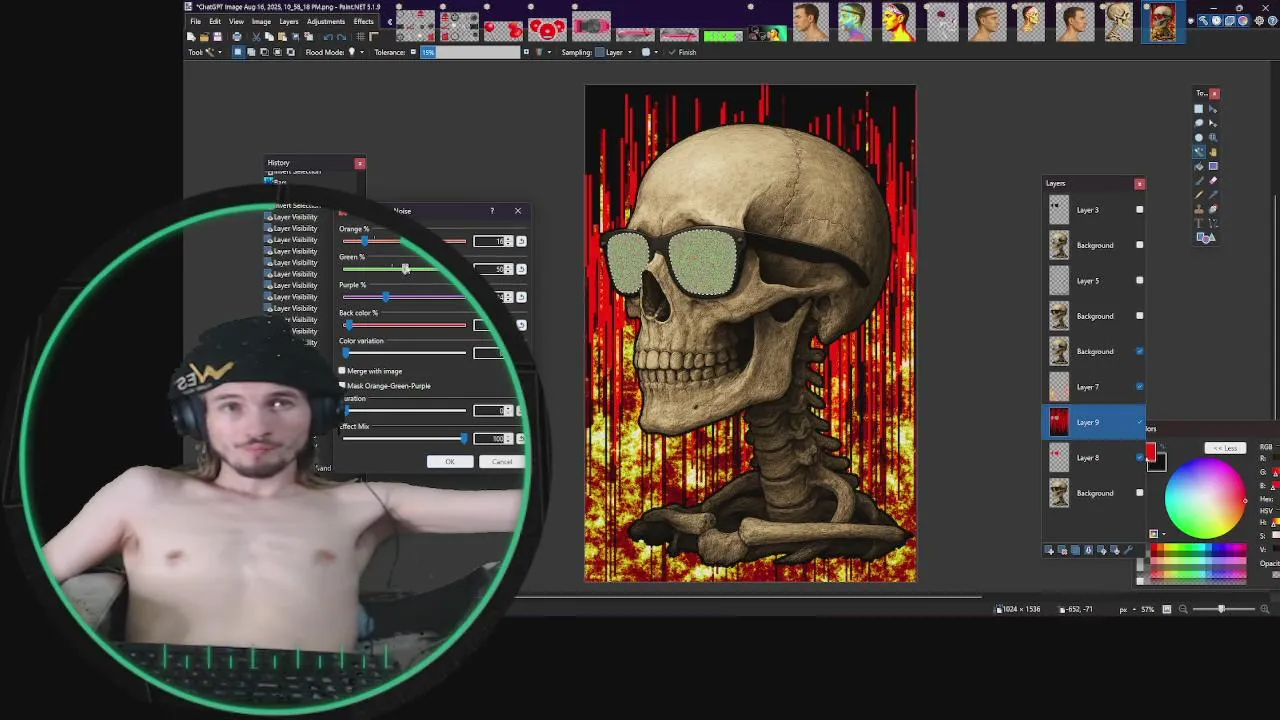Toggle visibility of Layer 5

1139,281
